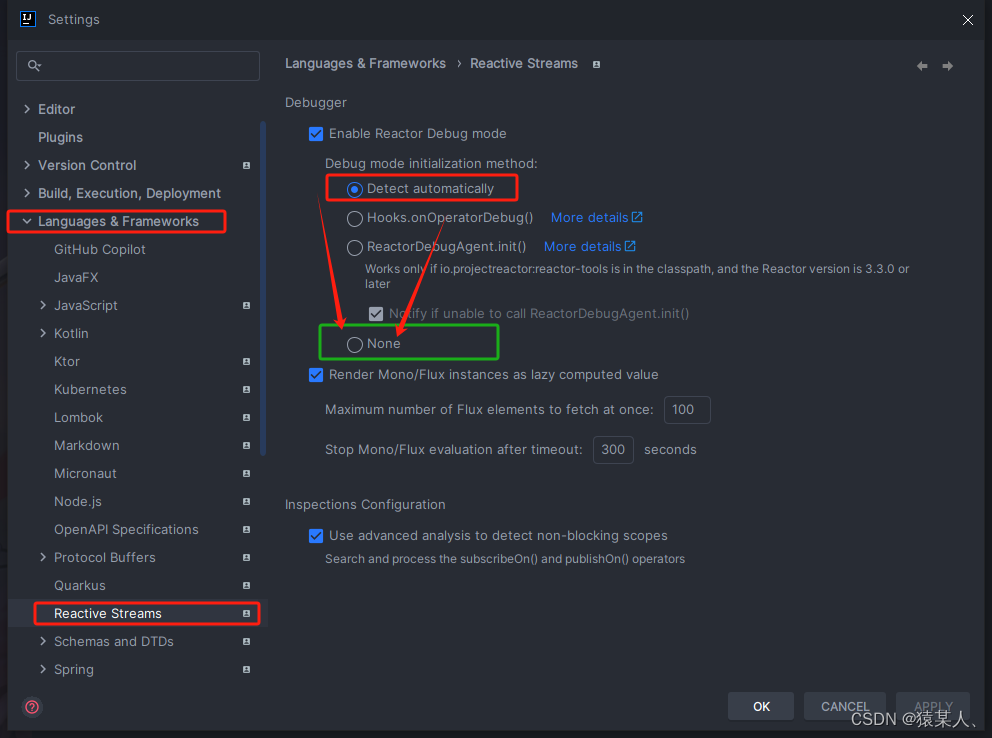
Task: Click project-level icon on OpenAPI Specifications row
Action: point(246,529)
